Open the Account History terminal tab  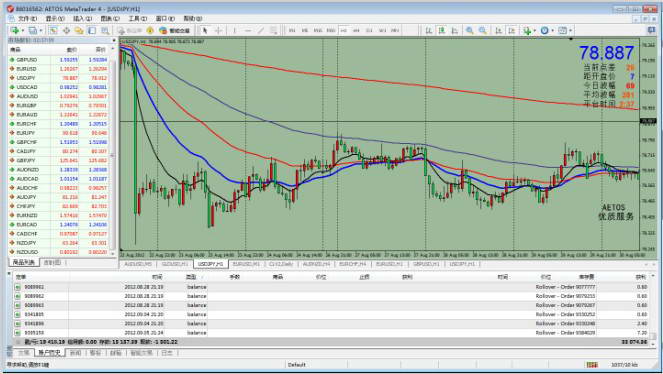pos(49,352)
